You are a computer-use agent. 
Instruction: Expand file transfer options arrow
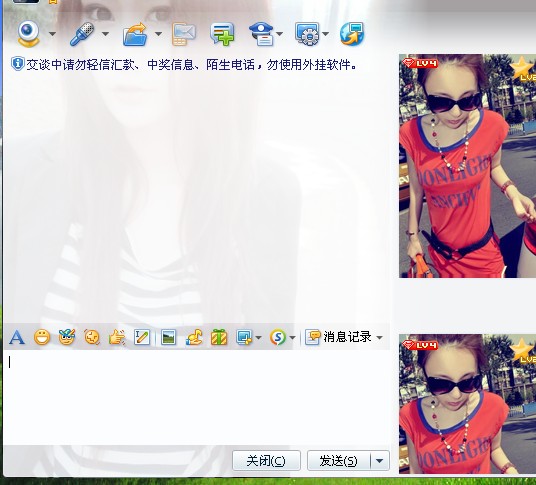coord(158,34)
